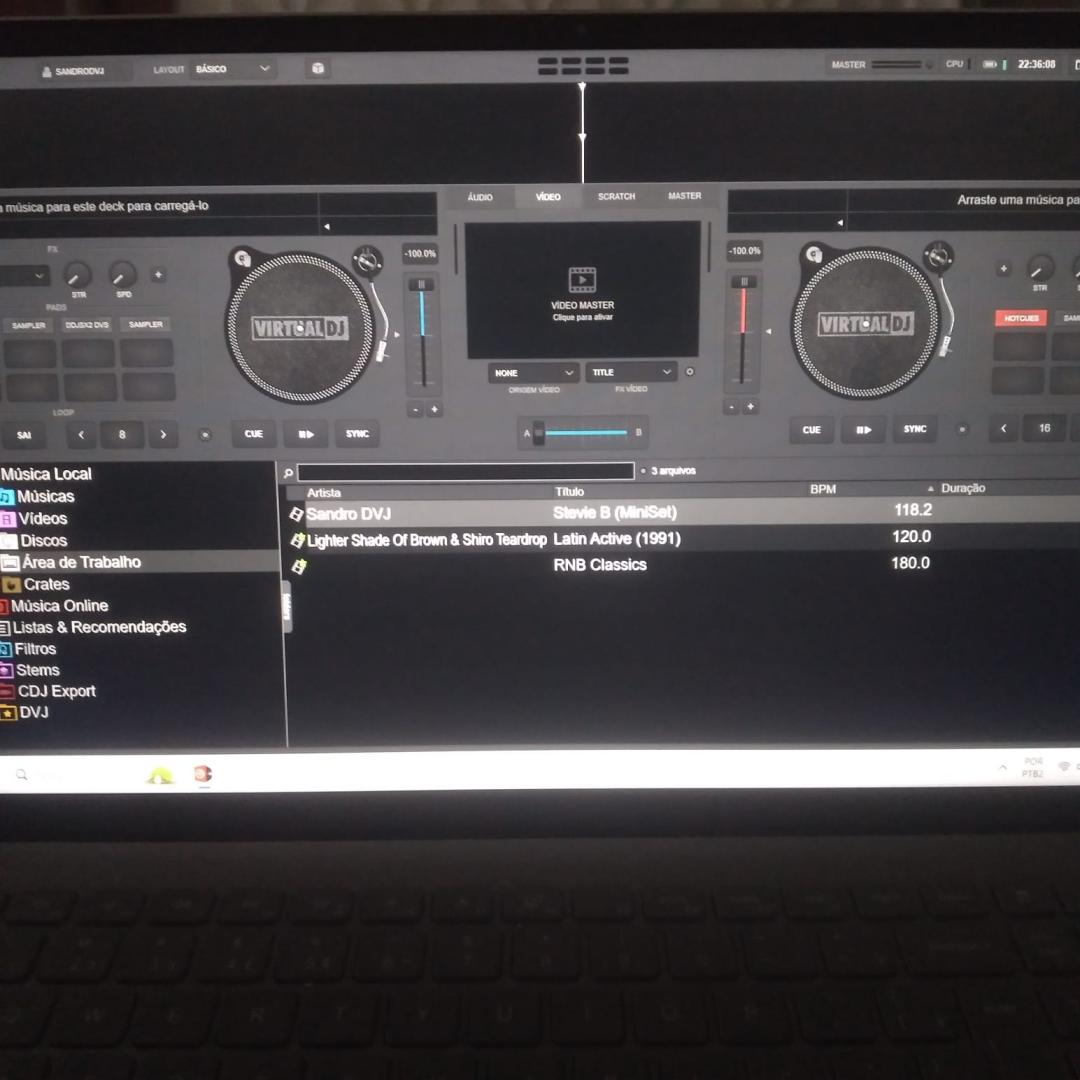Toggle right deck -100.0% pitch range
Screen dimensions: 1080x1080
[745, 251]
